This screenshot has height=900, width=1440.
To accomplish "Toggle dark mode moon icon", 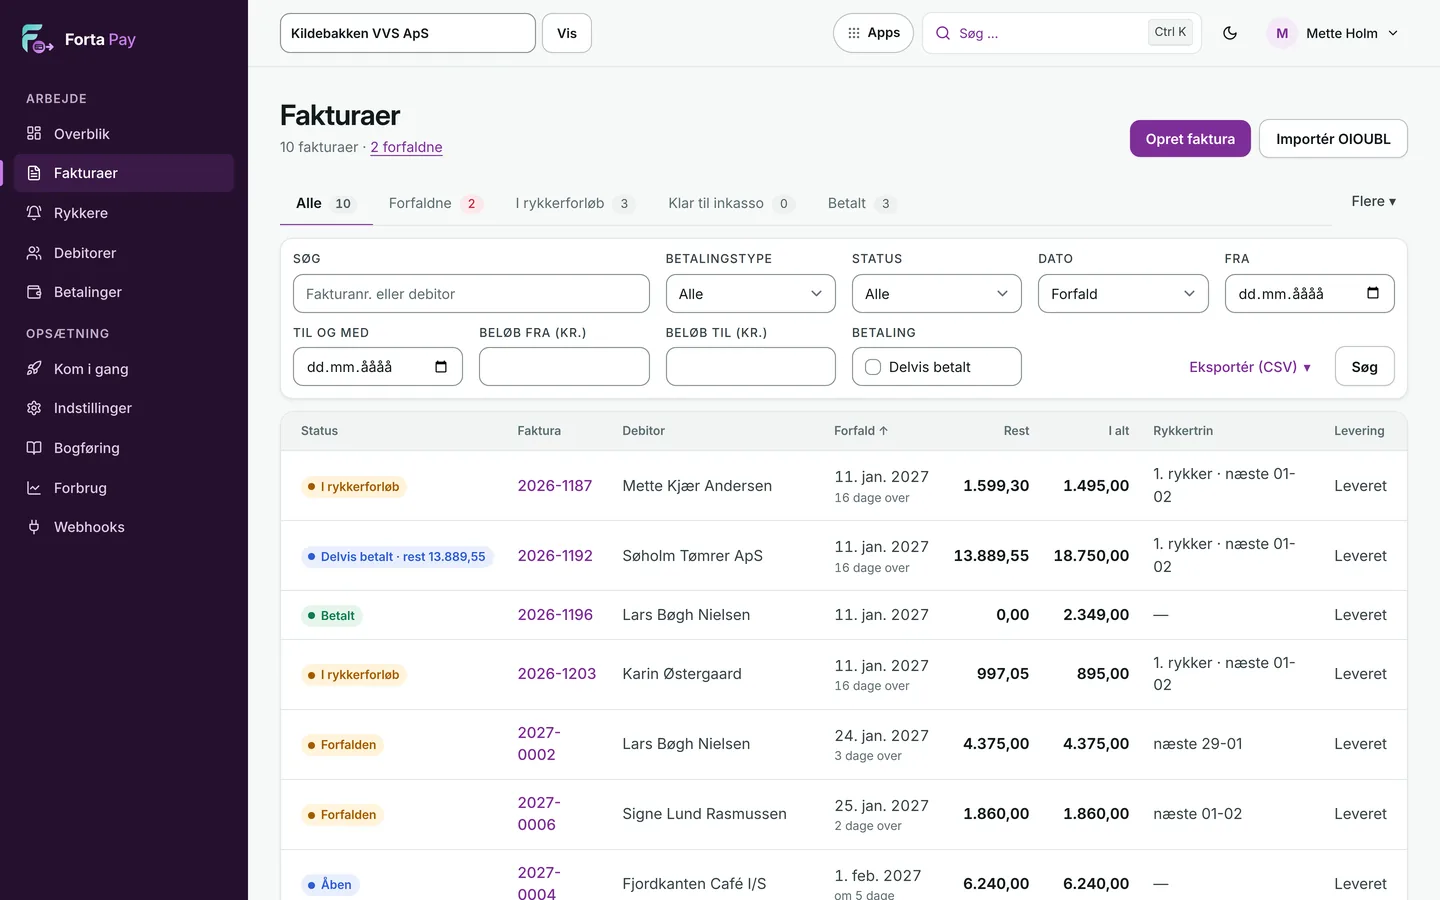I will [1230, 33].
